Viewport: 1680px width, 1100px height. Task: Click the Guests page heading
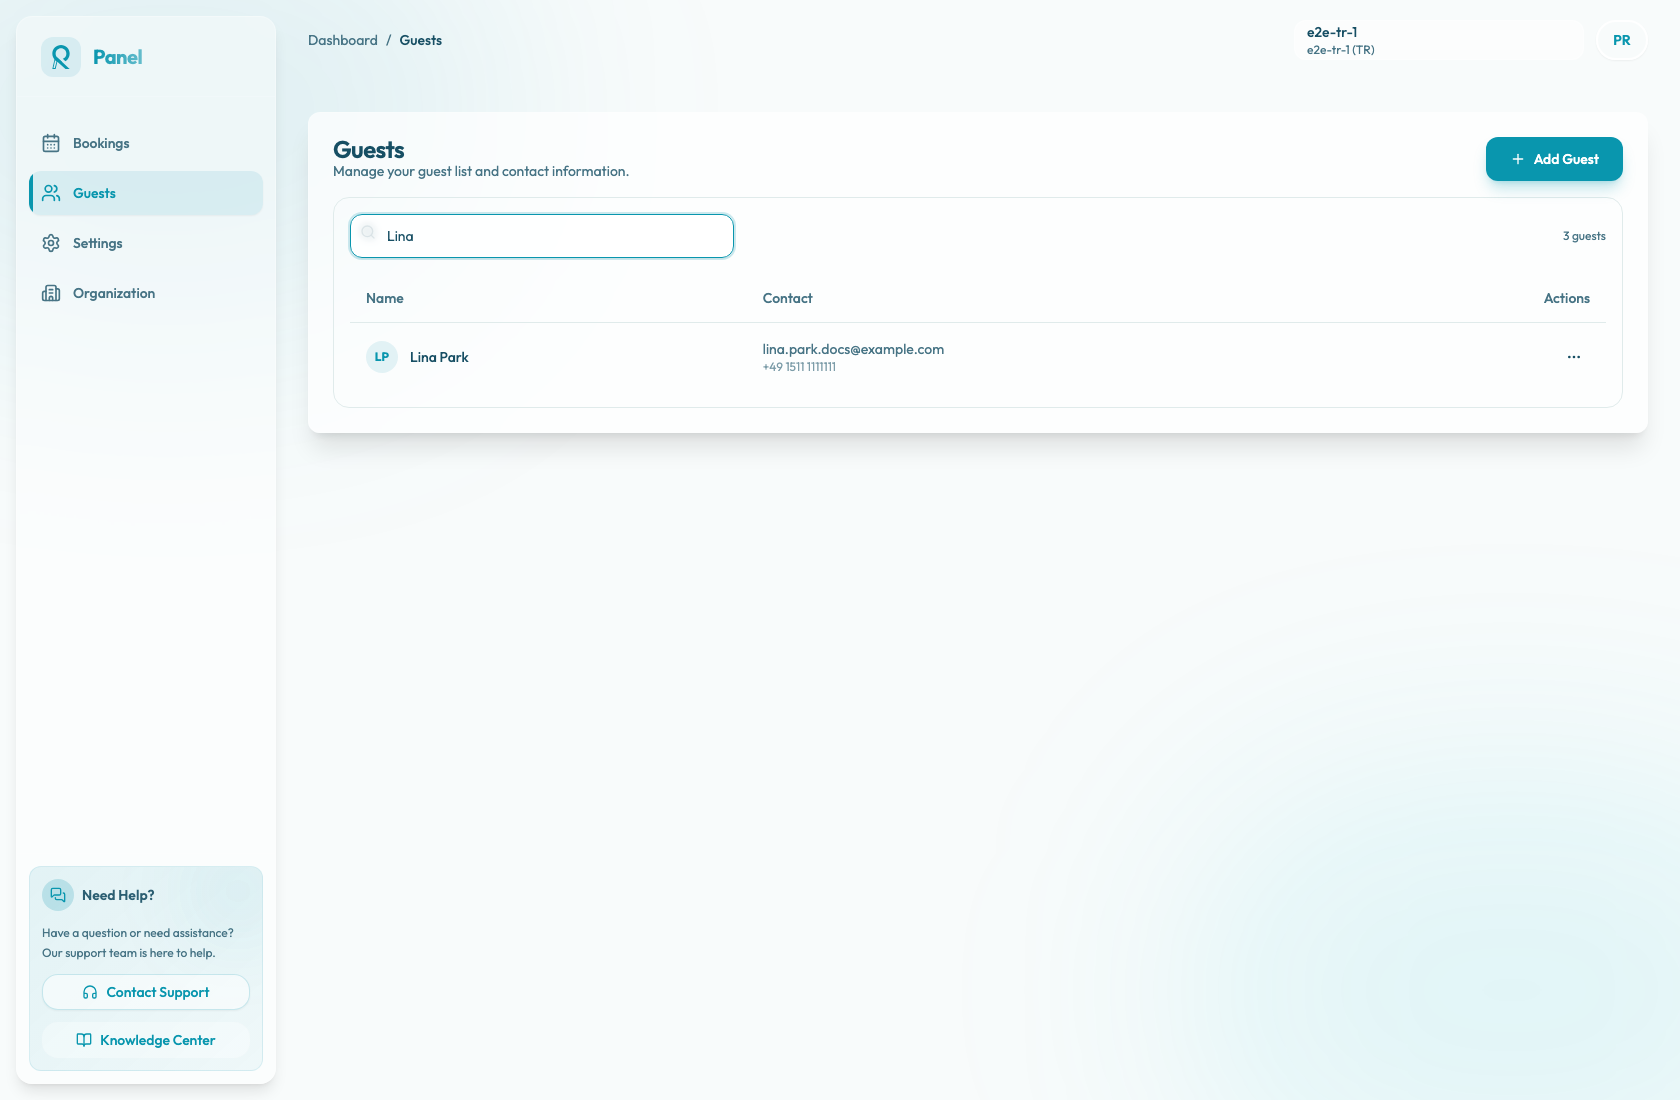(369, 150)
